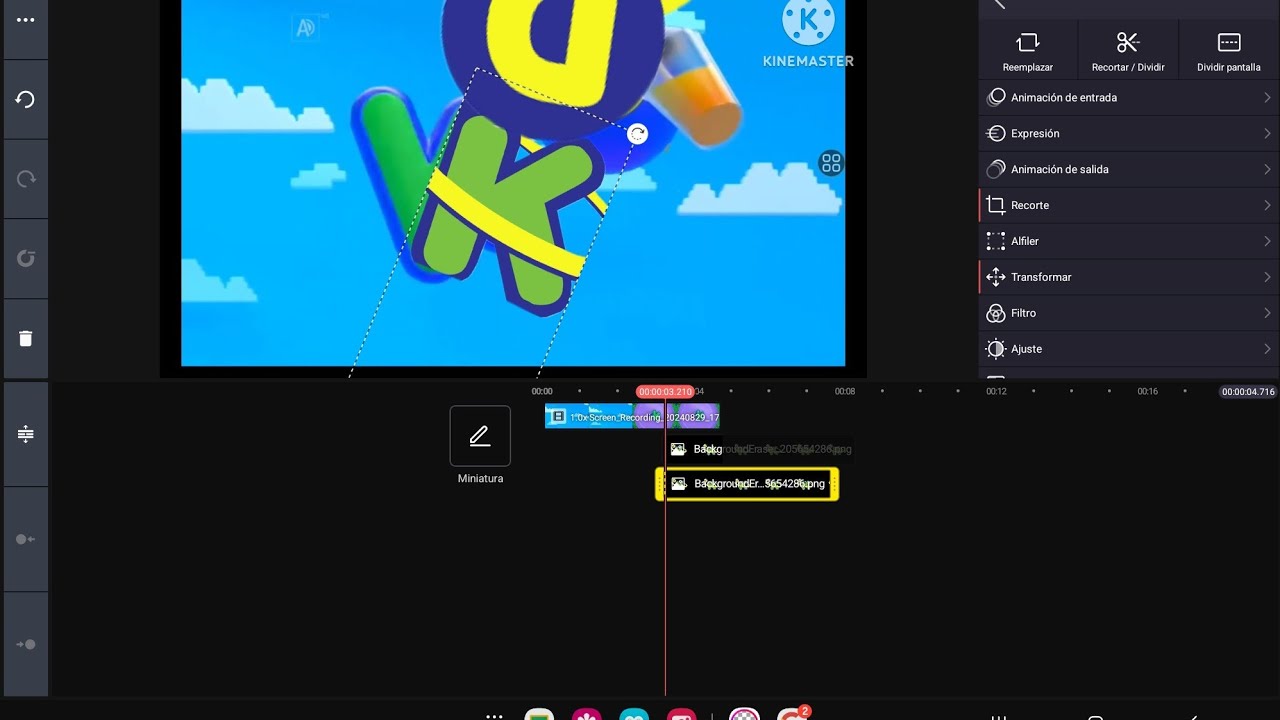The height and width of the screenshot is (720, 1280).
Task: Tap the Miniatura edit thumbnail button
Action: pos(480,436)
